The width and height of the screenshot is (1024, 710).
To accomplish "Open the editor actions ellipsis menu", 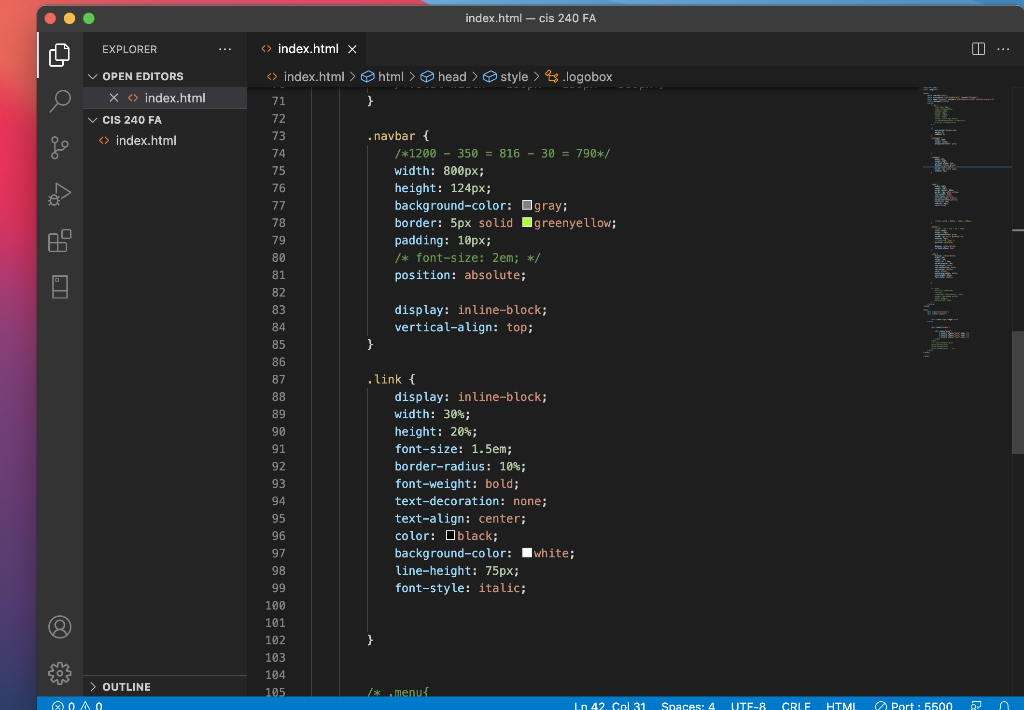I will 1003,48.
